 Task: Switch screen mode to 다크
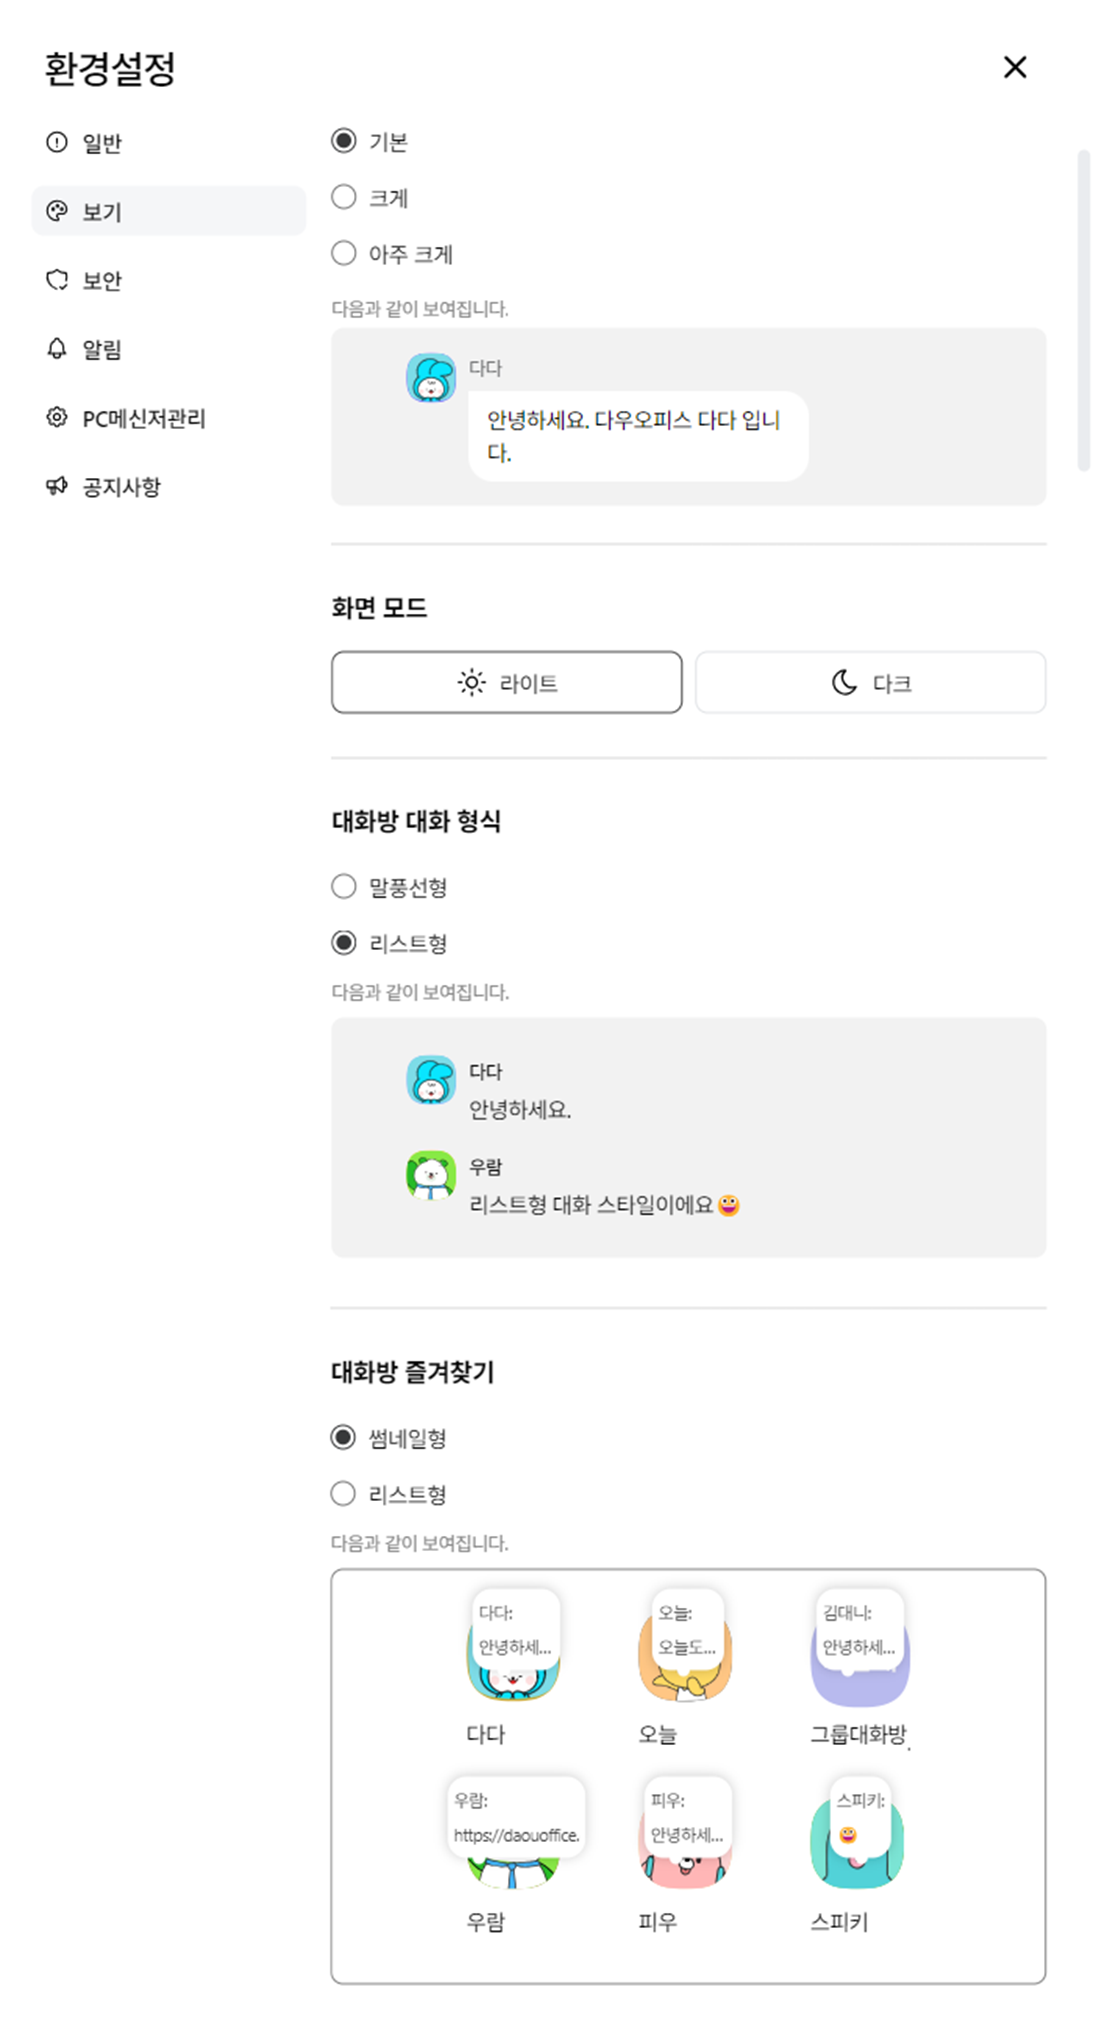871,683
